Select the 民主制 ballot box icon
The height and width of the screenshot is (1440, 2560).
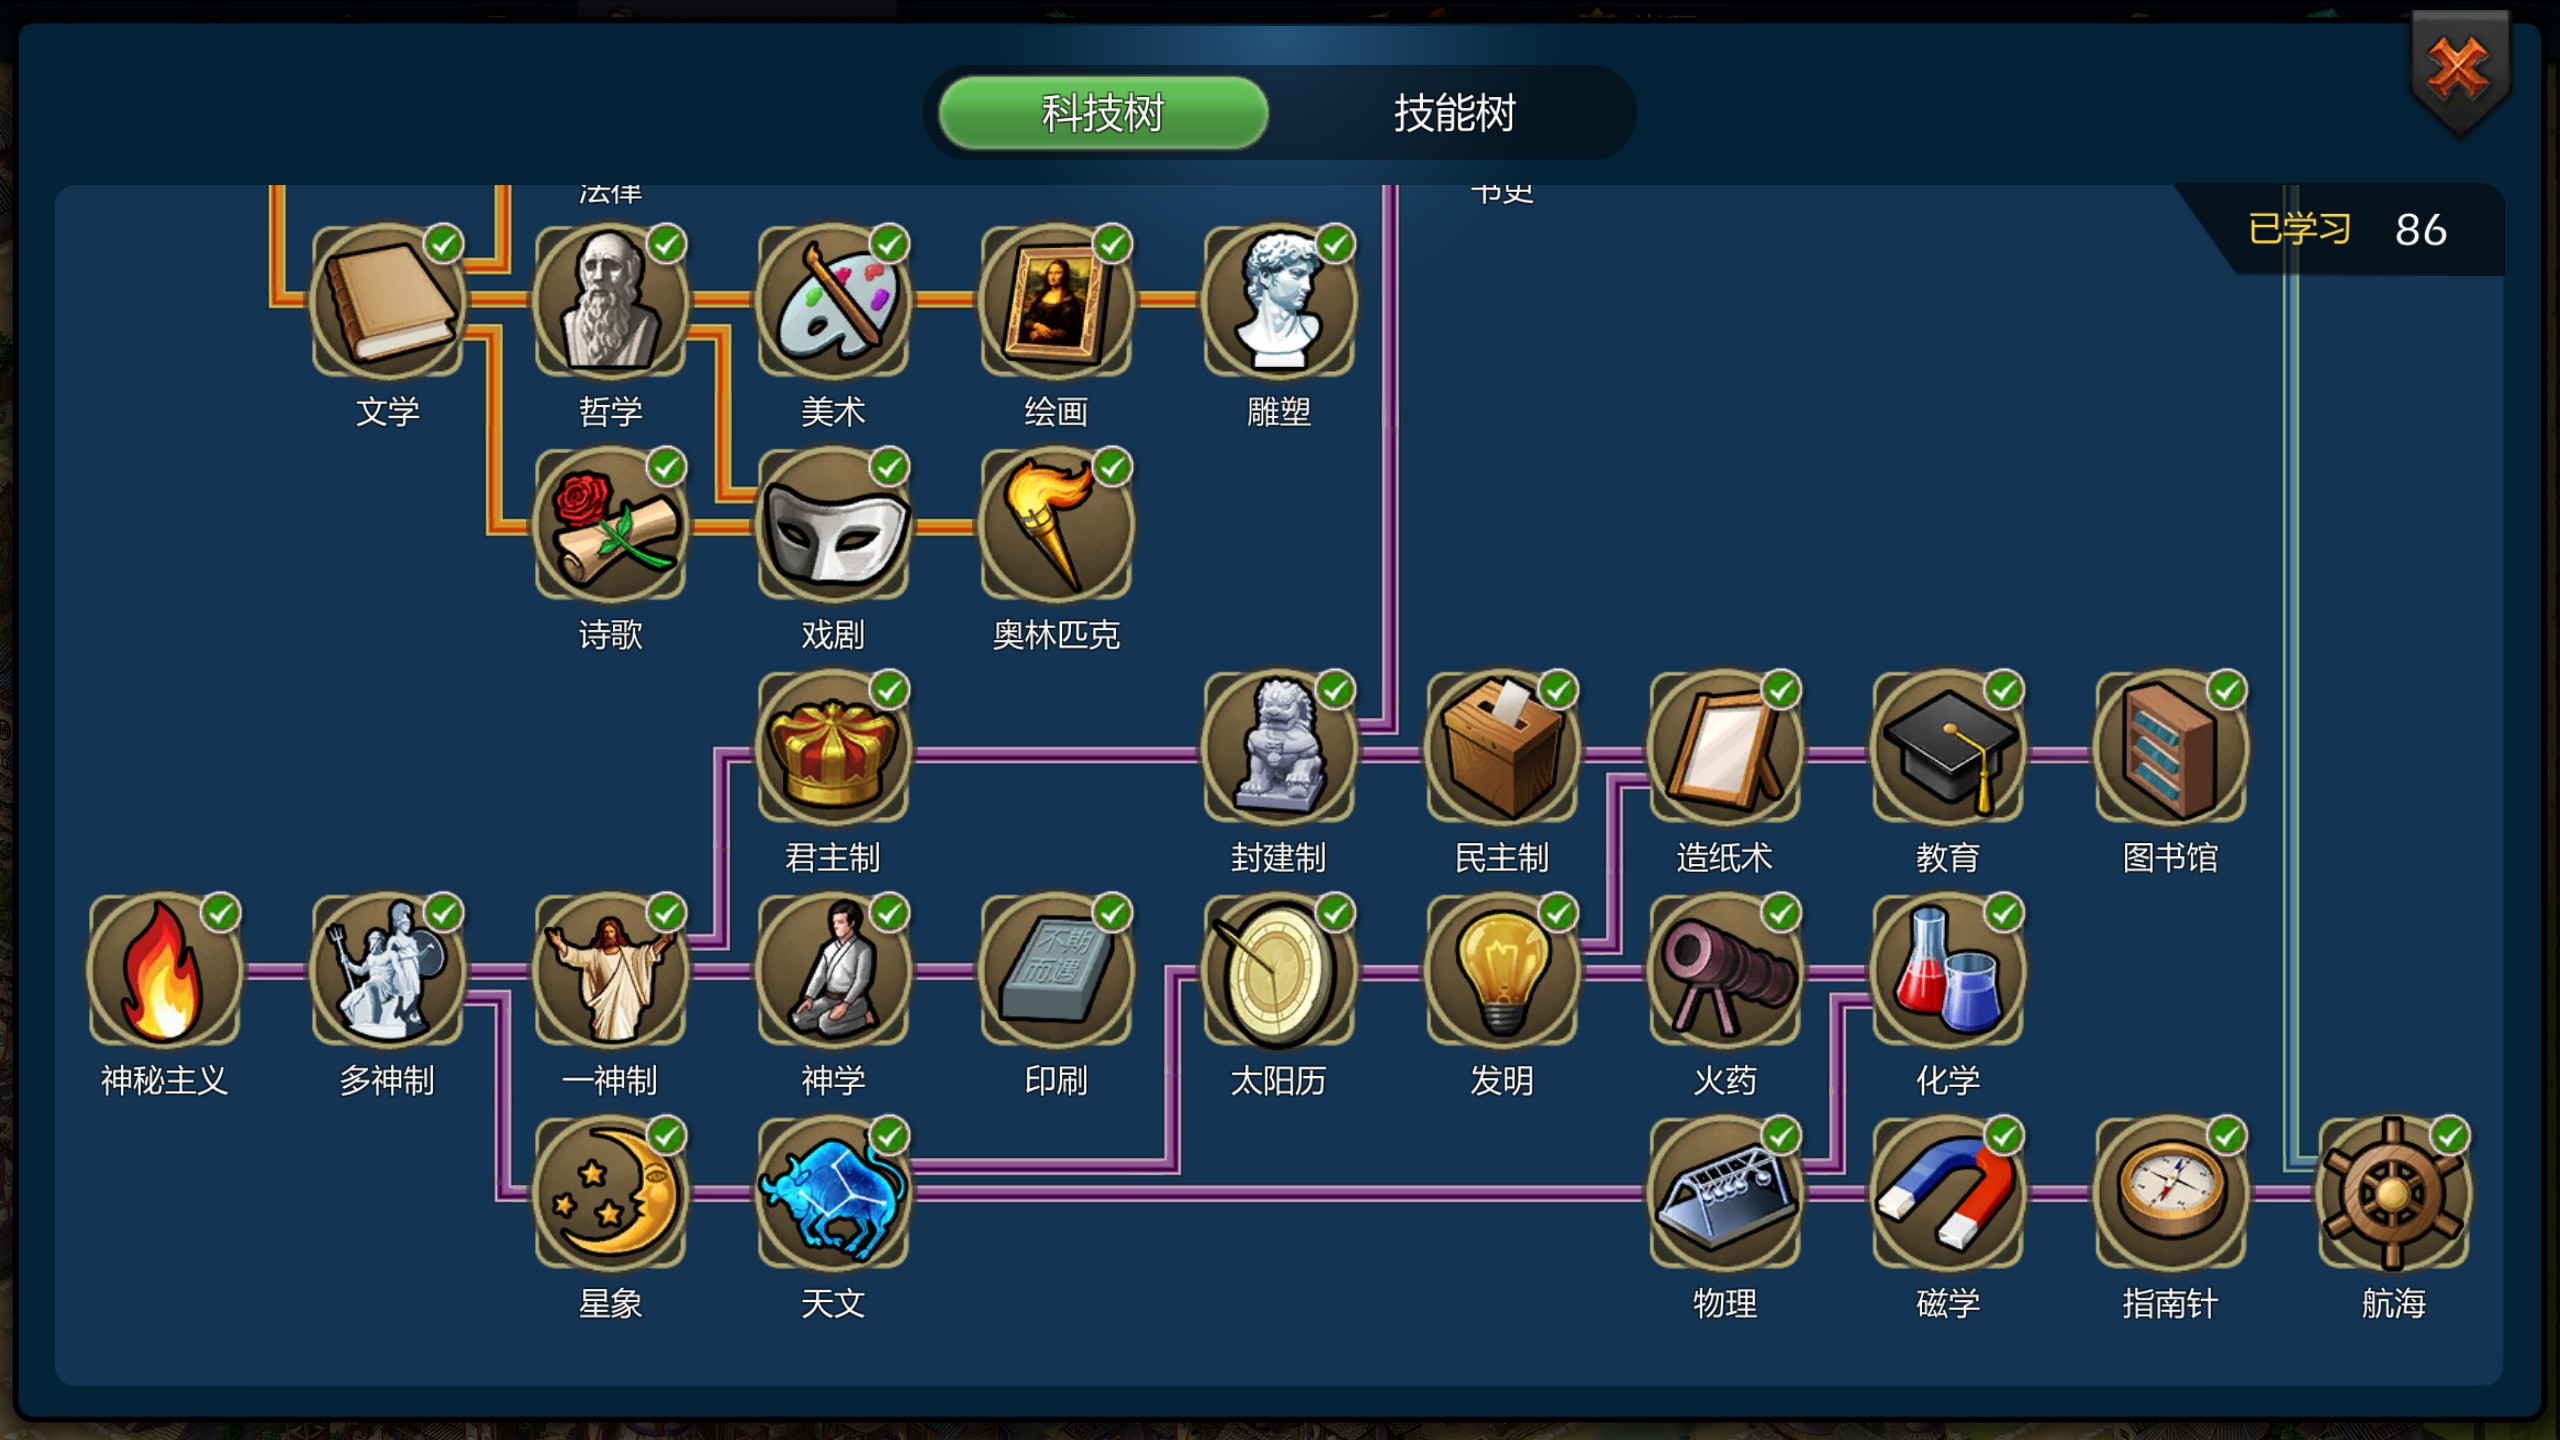[x=1502, y=746]
